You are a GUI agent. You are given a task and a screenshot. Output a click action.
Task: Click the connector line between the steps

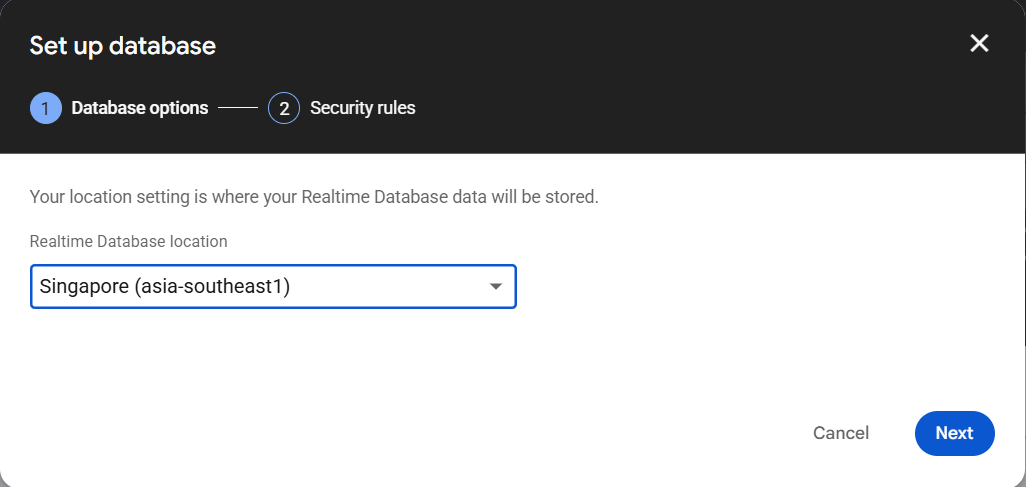pos(238,108)
